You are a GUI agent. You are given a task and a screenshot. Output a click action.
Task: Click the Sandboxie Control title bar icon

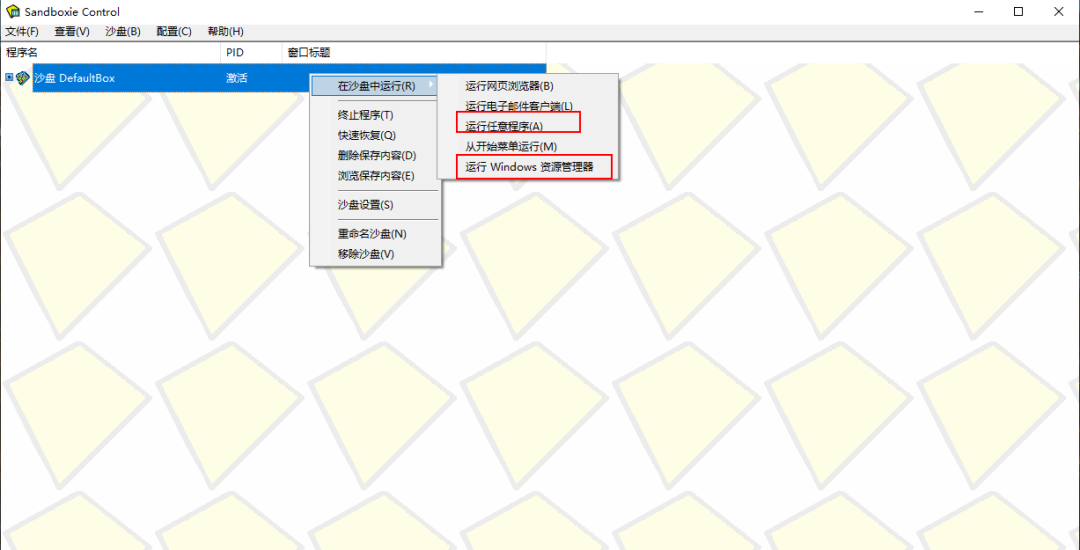13,12
